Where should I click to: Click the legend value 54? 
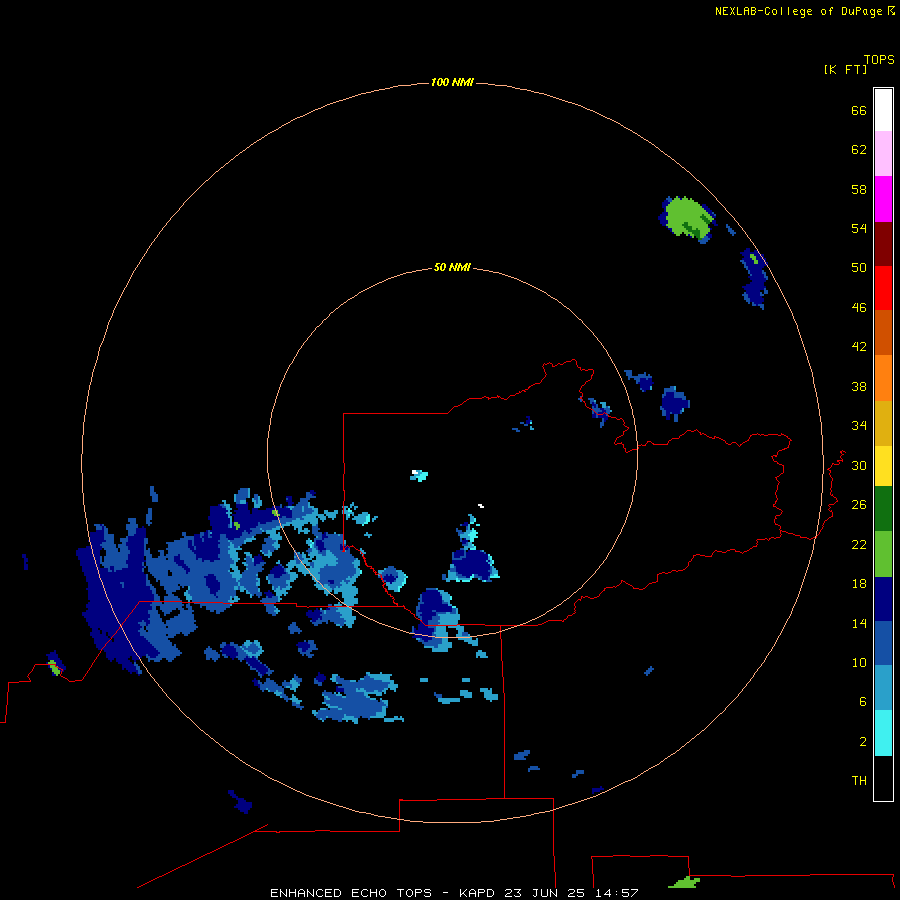pos(859,228)
